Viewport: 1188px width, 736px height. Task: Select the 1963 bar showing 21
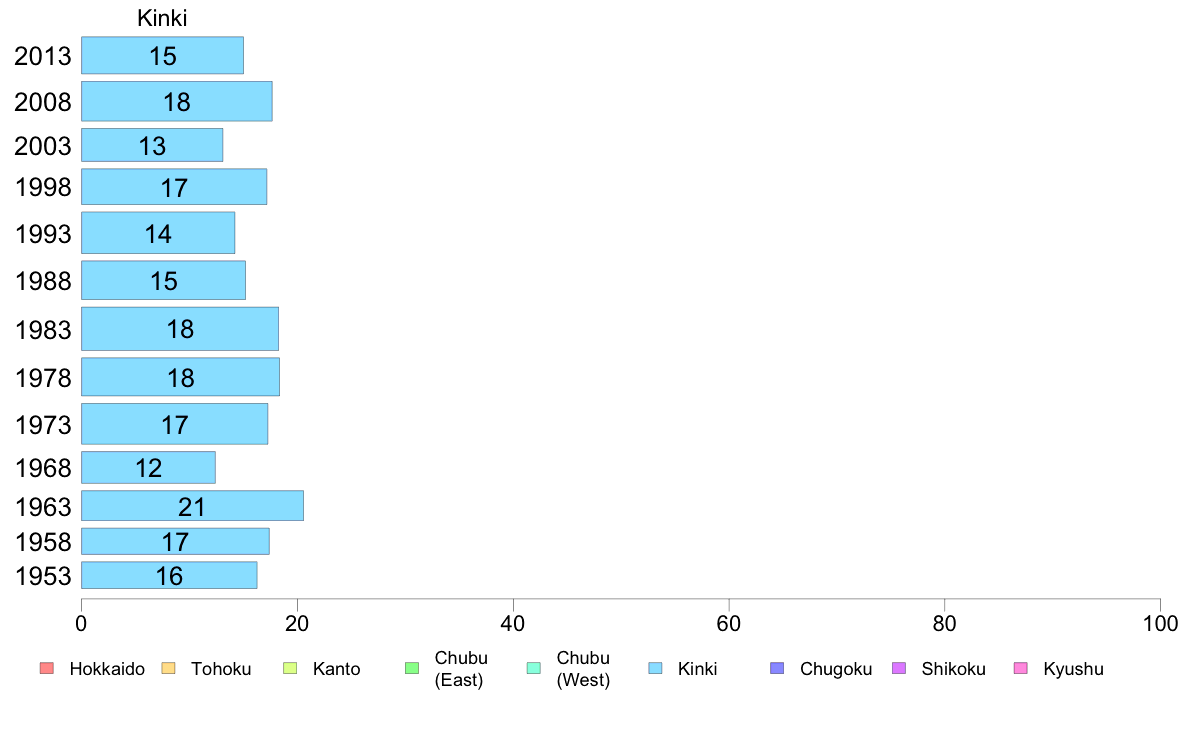point(192,506)
